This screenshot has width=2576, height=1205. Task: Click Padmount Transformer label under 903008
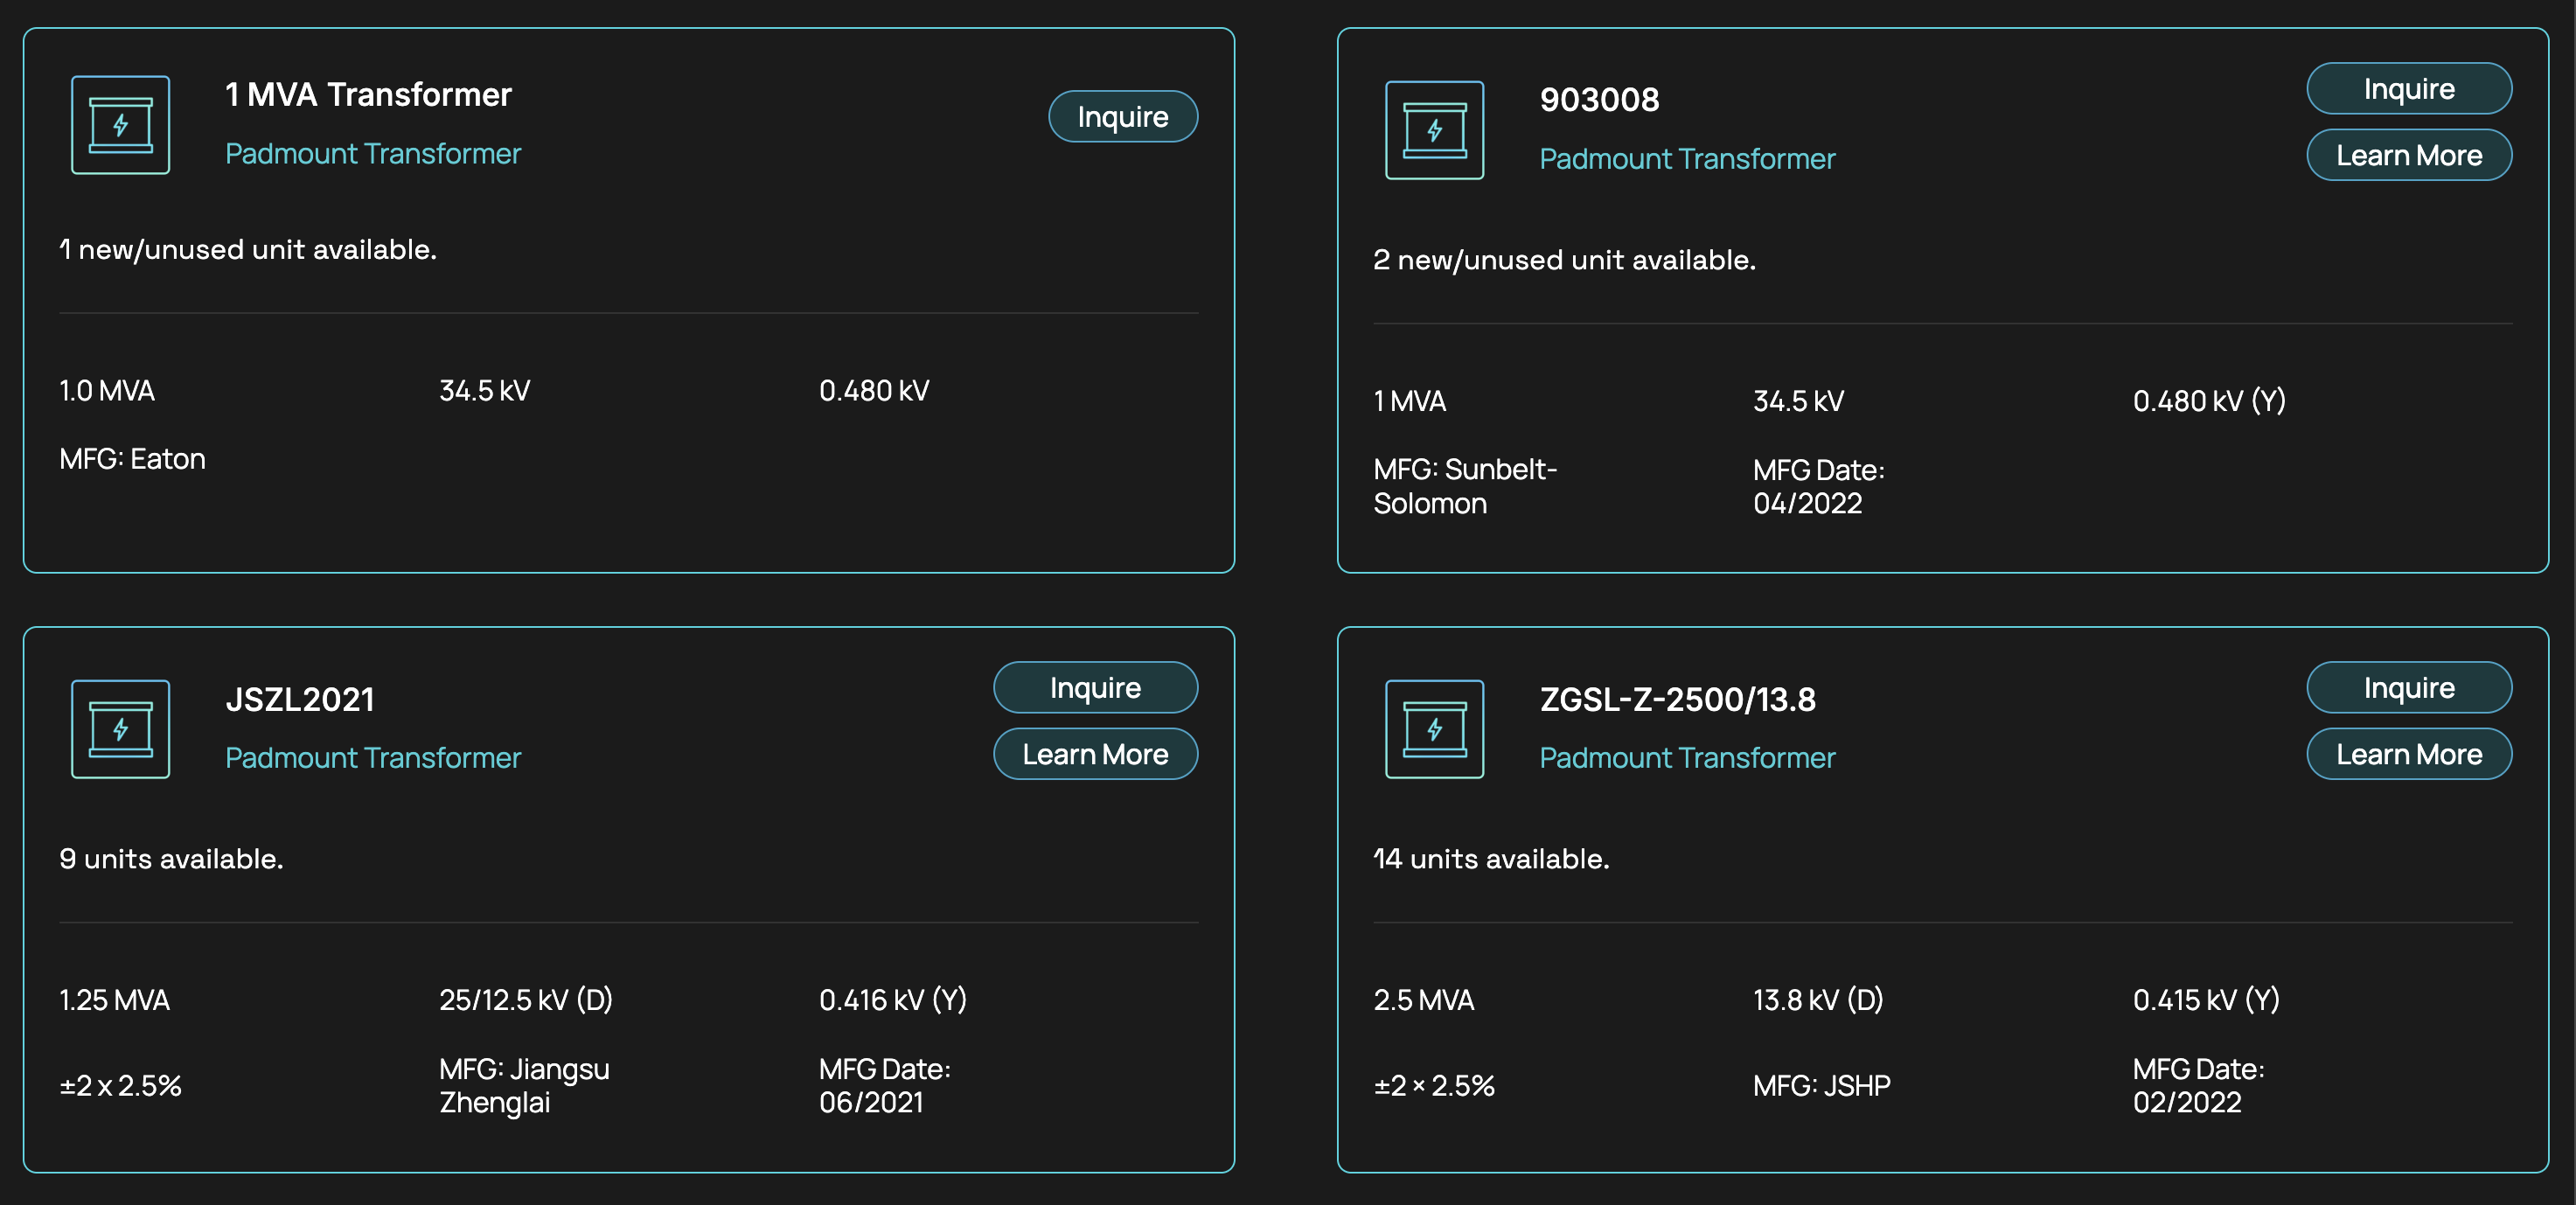click(1687, 158)
